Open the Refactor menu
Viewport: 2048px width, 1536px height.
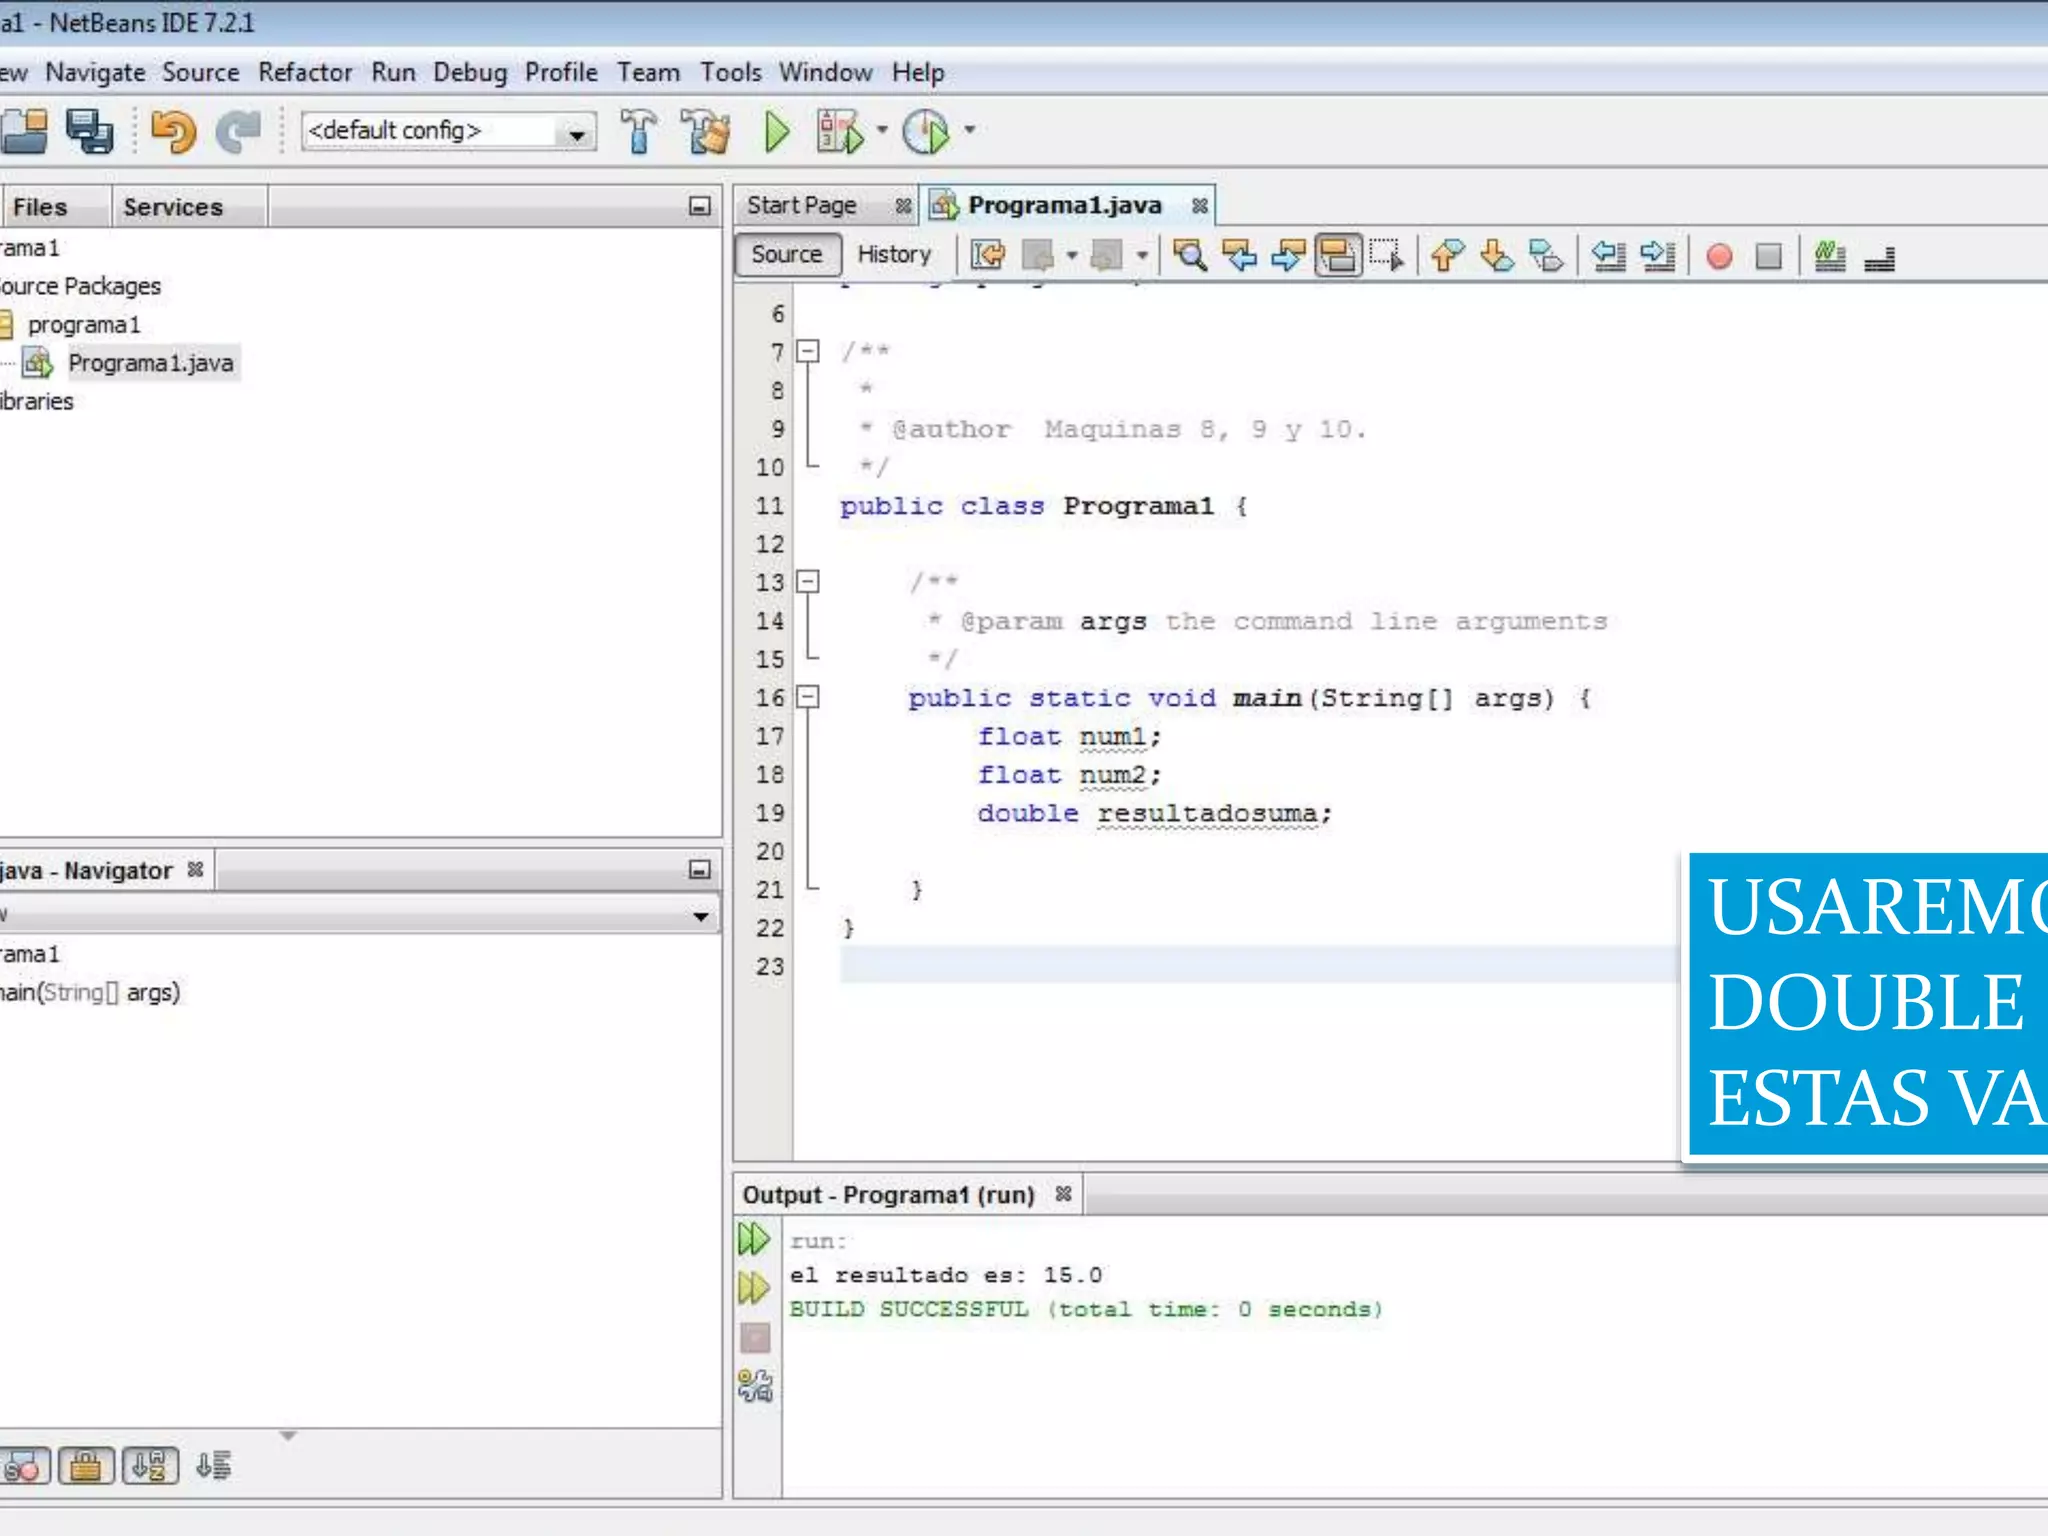pyautogui.click(x=305, y=73)
